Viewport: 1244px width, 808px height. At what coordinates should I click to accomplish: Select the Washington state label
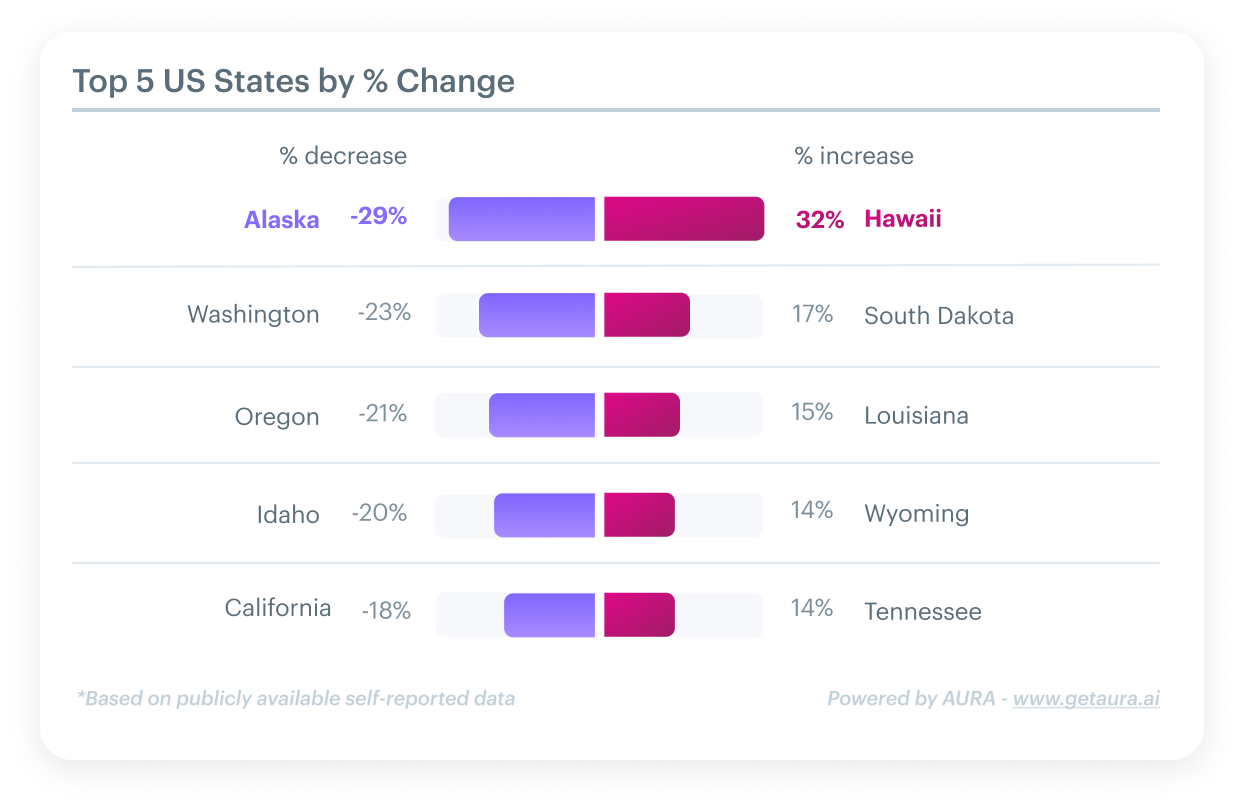pyautogui.click(x=253, y=315)
